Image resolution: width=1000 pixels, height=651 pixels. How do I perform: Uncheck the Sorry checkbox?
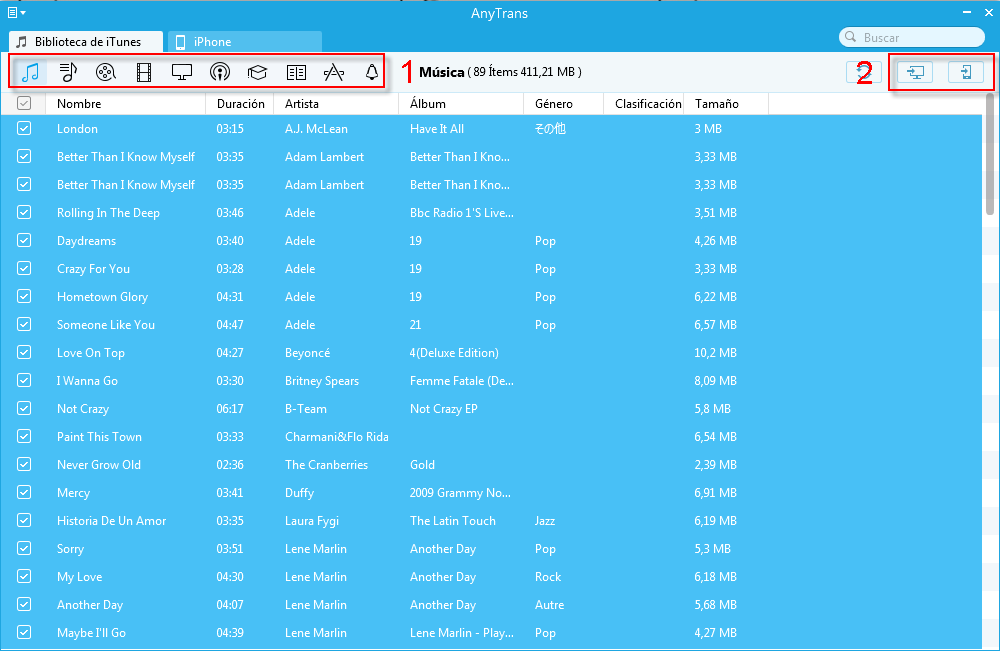point(24,549)
